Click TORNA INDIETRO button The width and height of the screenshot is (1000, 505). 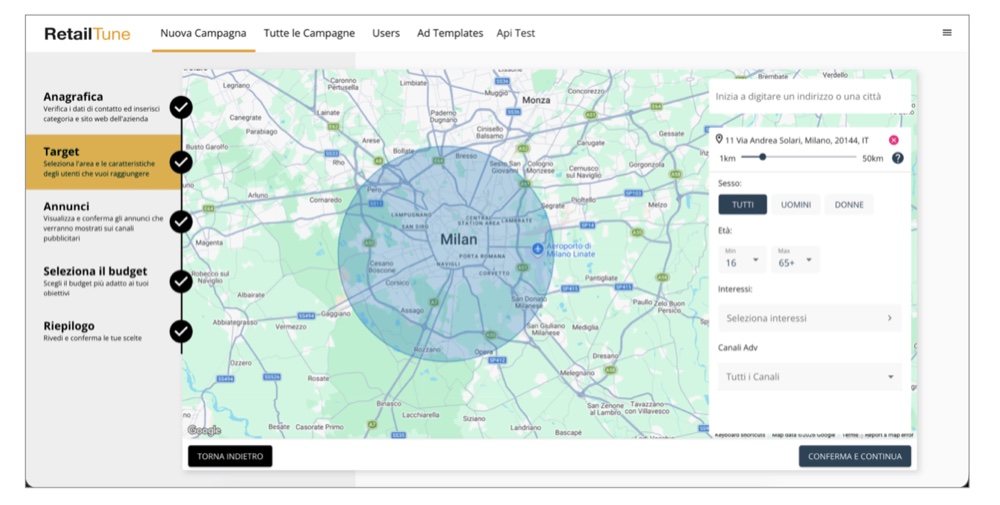[x=230, y=457]
